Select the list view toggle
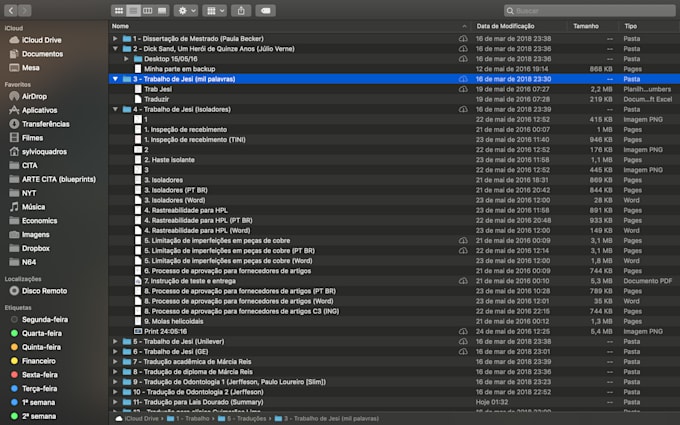 (x=133, y=10)
